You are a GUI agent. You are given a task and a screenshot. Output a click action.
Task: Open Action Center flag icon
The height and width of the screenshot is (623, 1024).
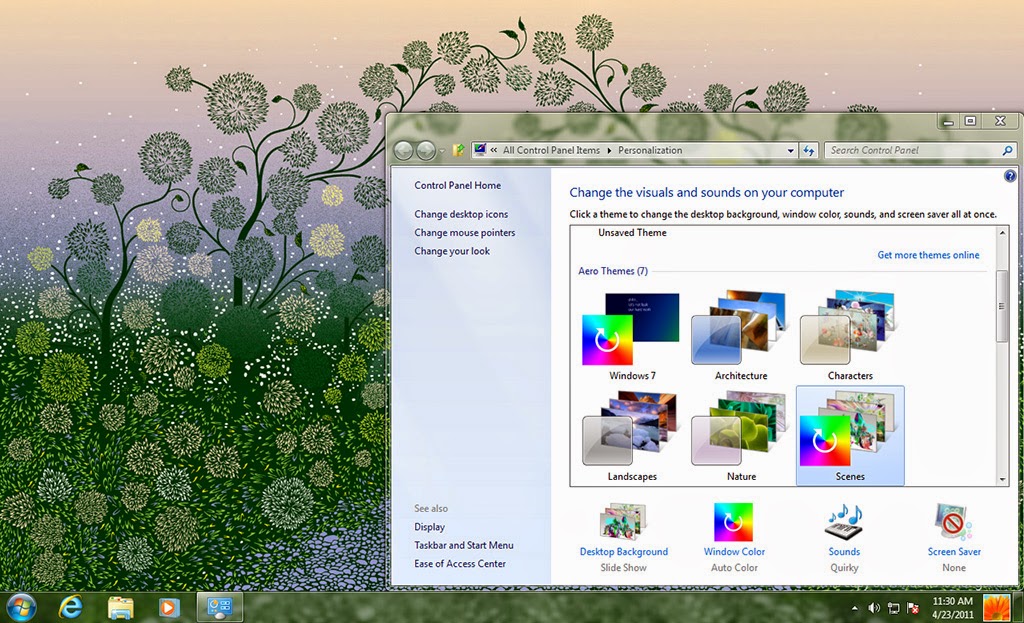coord(913,609)
